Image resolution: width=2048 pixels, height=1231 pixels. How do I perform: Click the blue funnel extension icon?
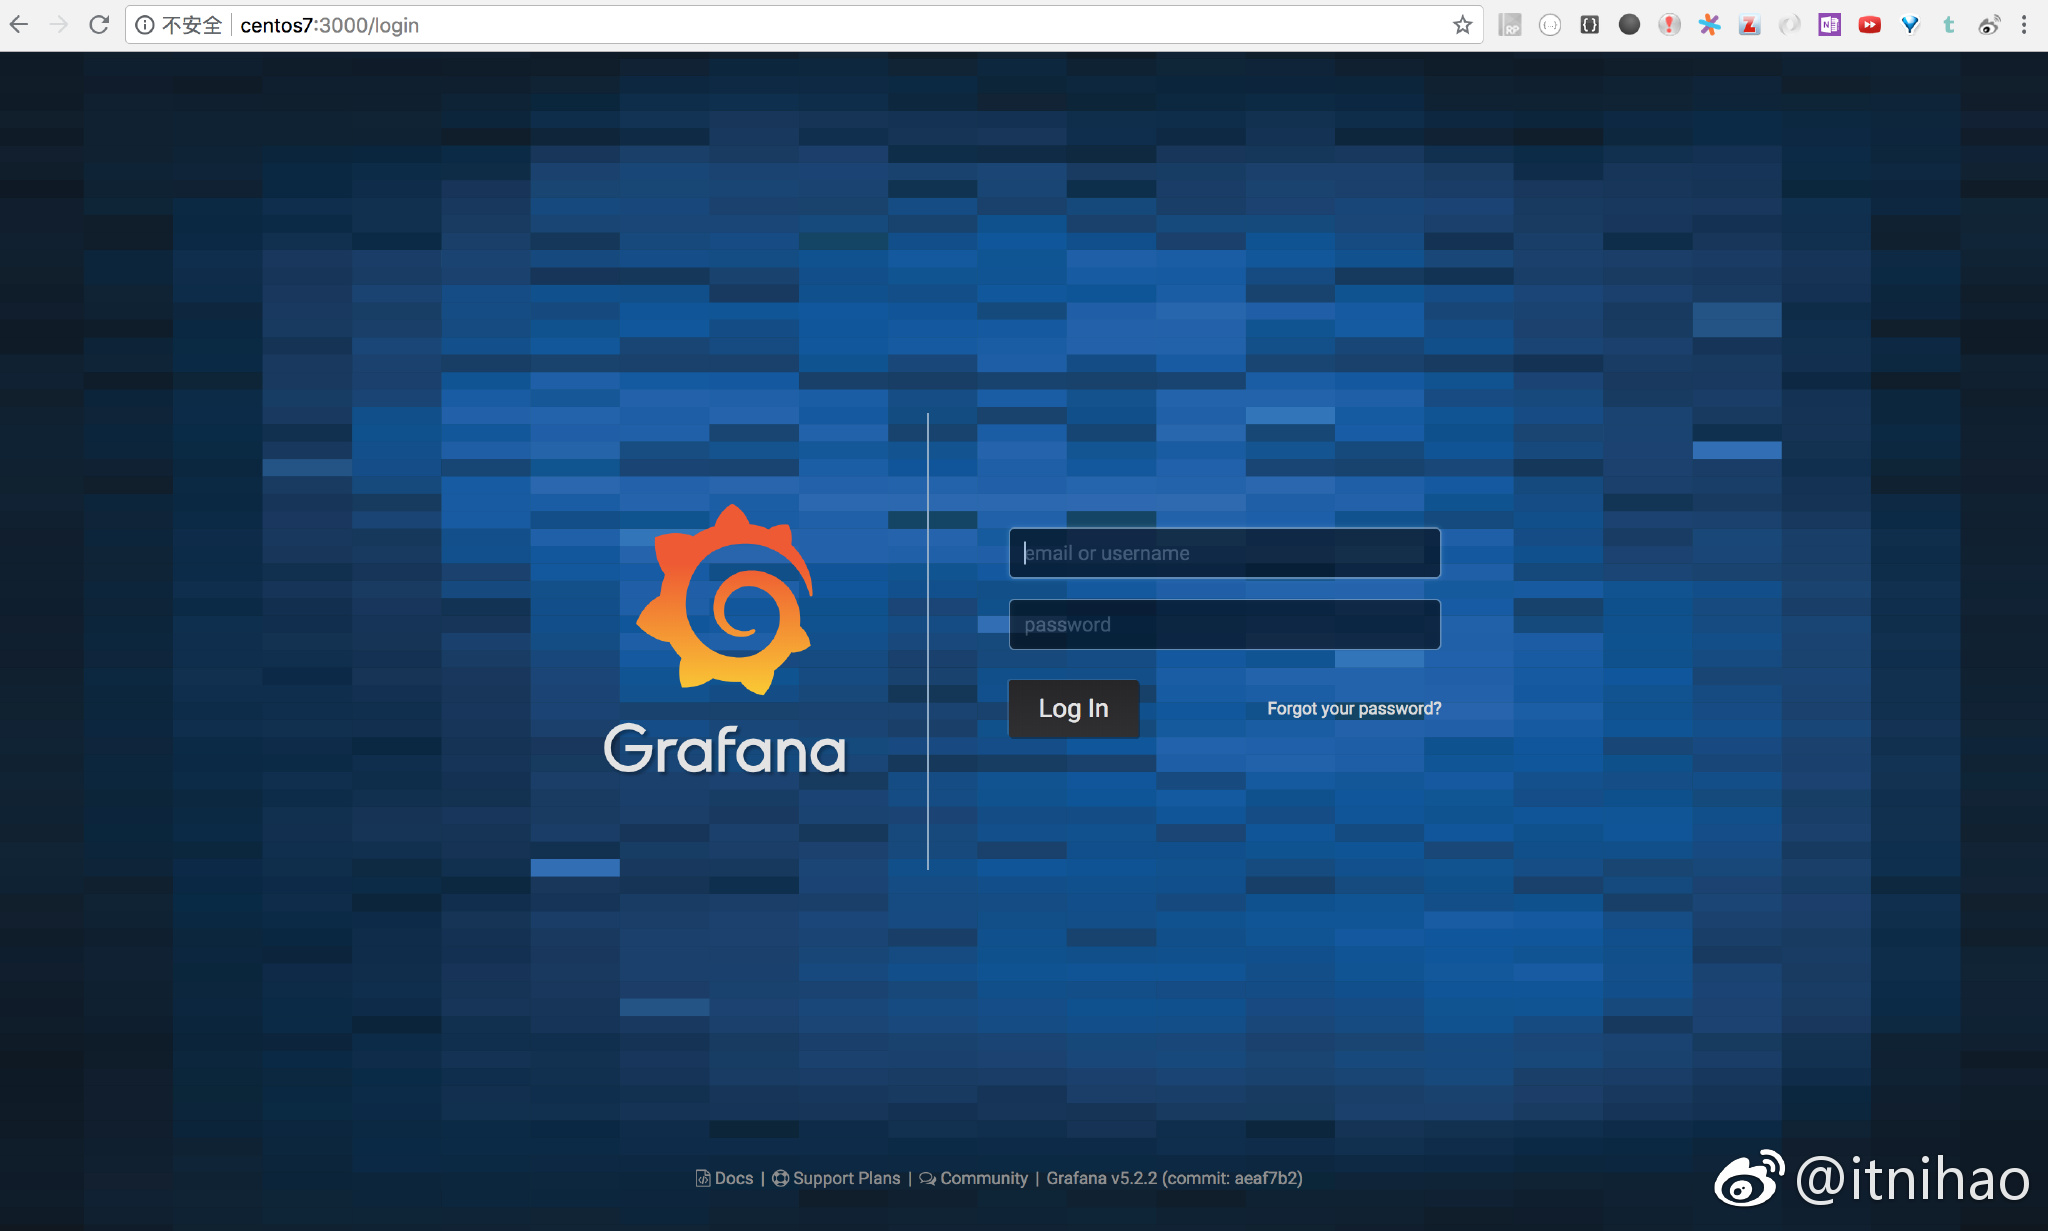pos(1910,25)
